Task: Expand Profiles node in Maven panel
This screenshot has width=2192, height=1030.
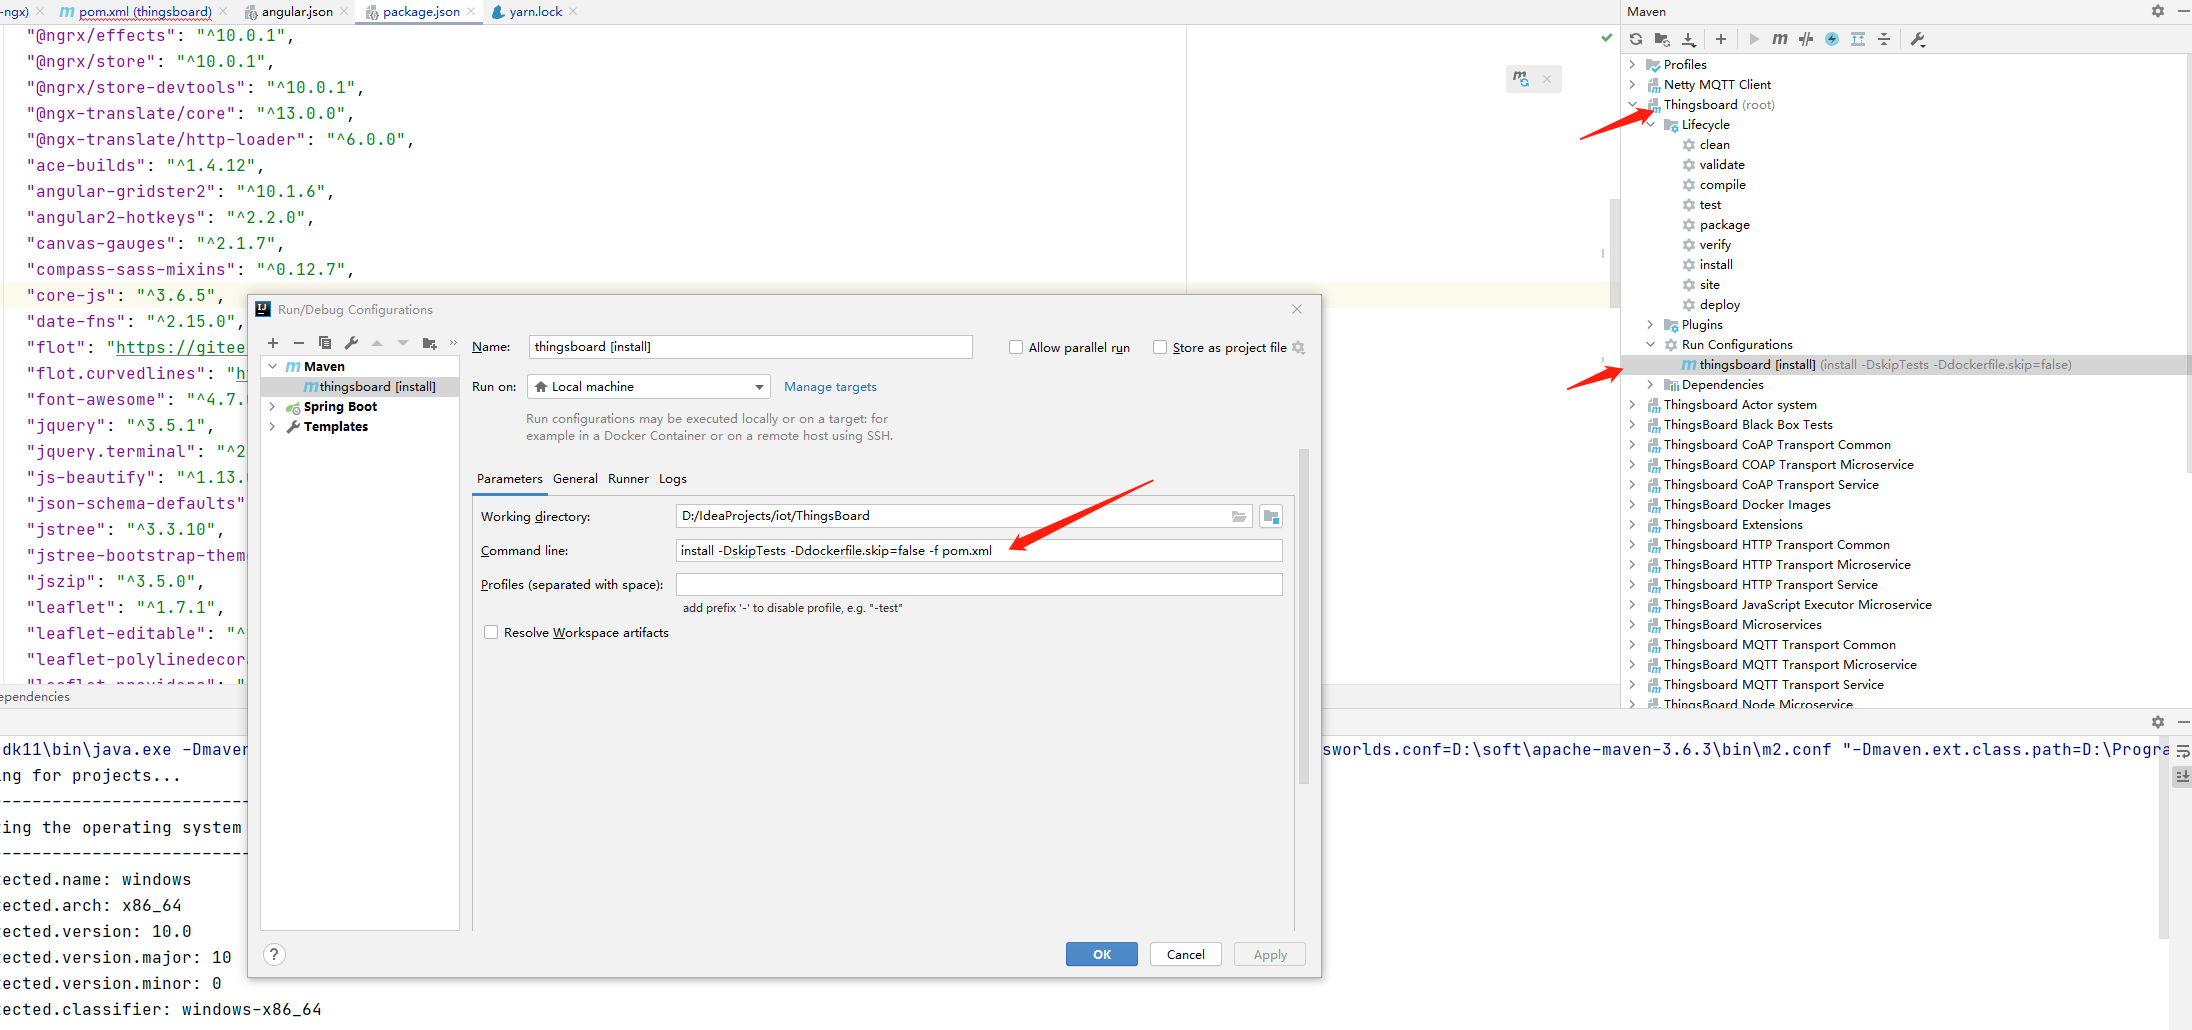Action: pyautogui.click(x=1633, y=65)
